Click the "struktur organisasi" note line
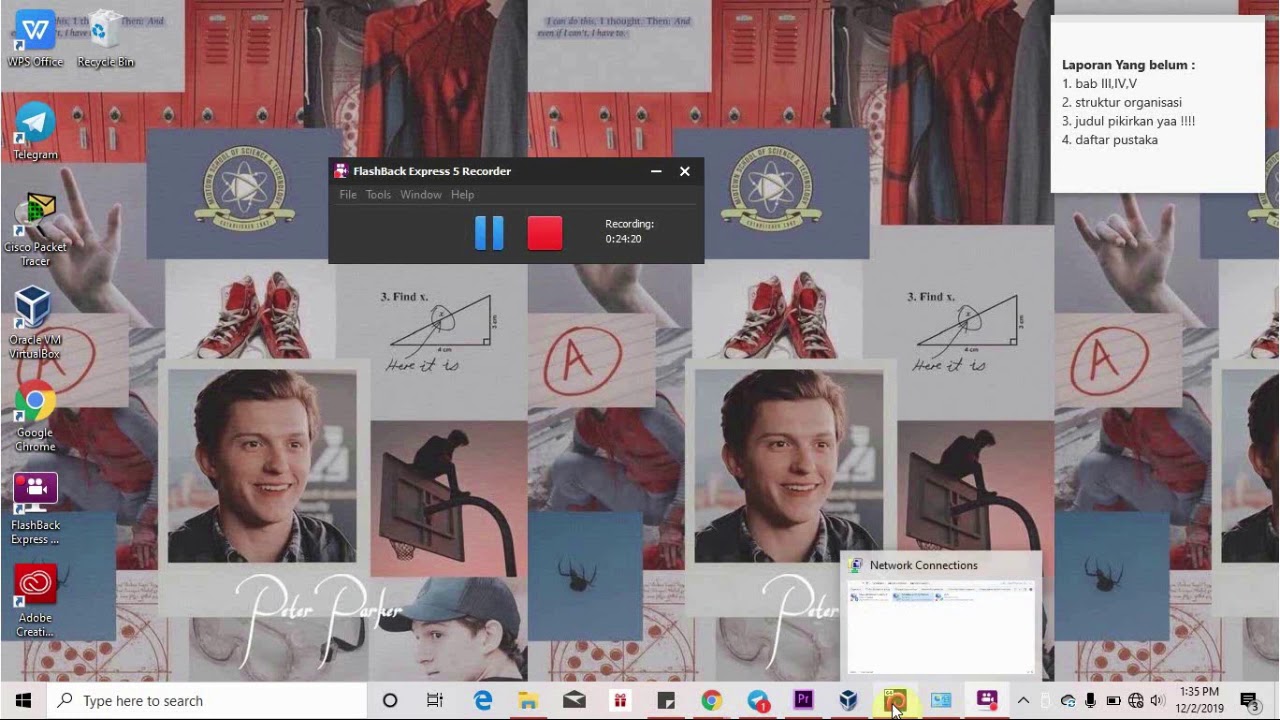This screenshot has height=720, width=1280. 1122,102
